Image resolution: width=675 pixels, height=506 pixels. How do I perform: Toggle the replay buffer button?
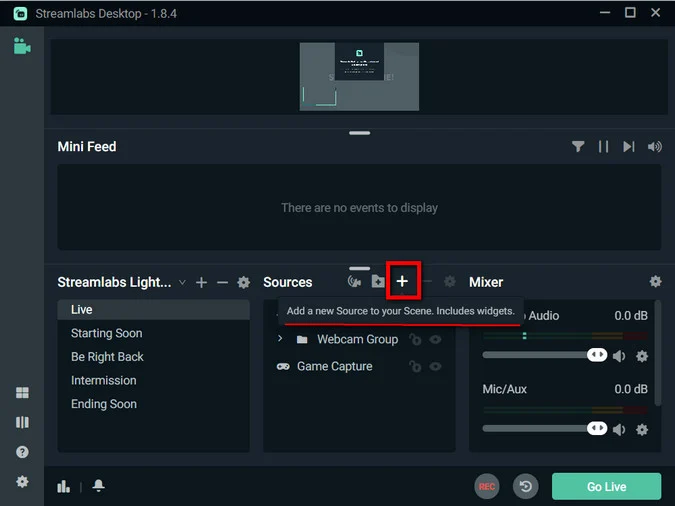click(x=525, y=487)
